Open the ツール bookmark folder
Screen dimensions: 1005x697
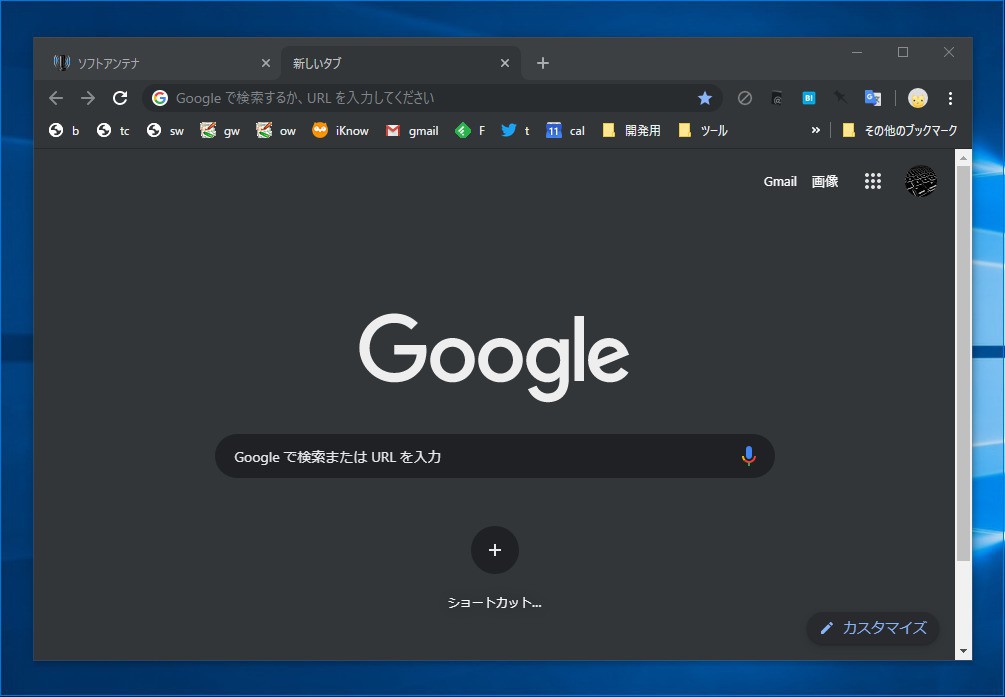703,130
